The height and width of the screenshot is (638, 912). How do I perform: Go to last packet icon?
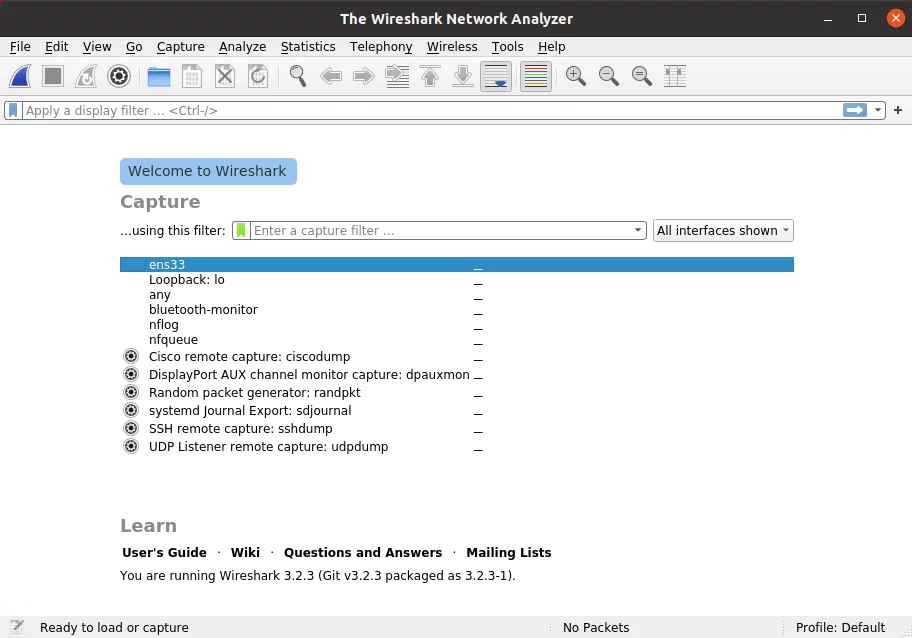463,76
